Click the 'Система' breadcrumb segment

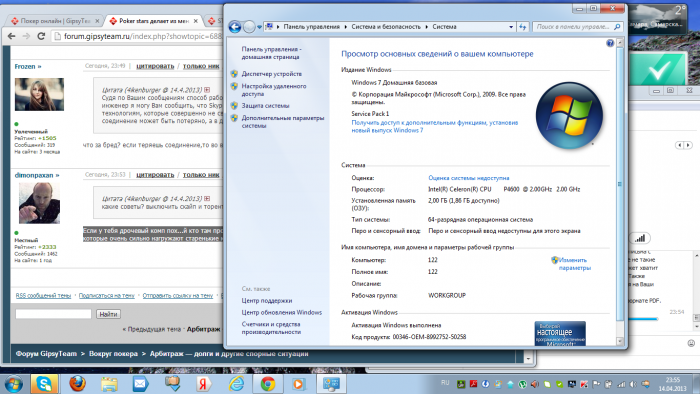click(x=444, y=27)
